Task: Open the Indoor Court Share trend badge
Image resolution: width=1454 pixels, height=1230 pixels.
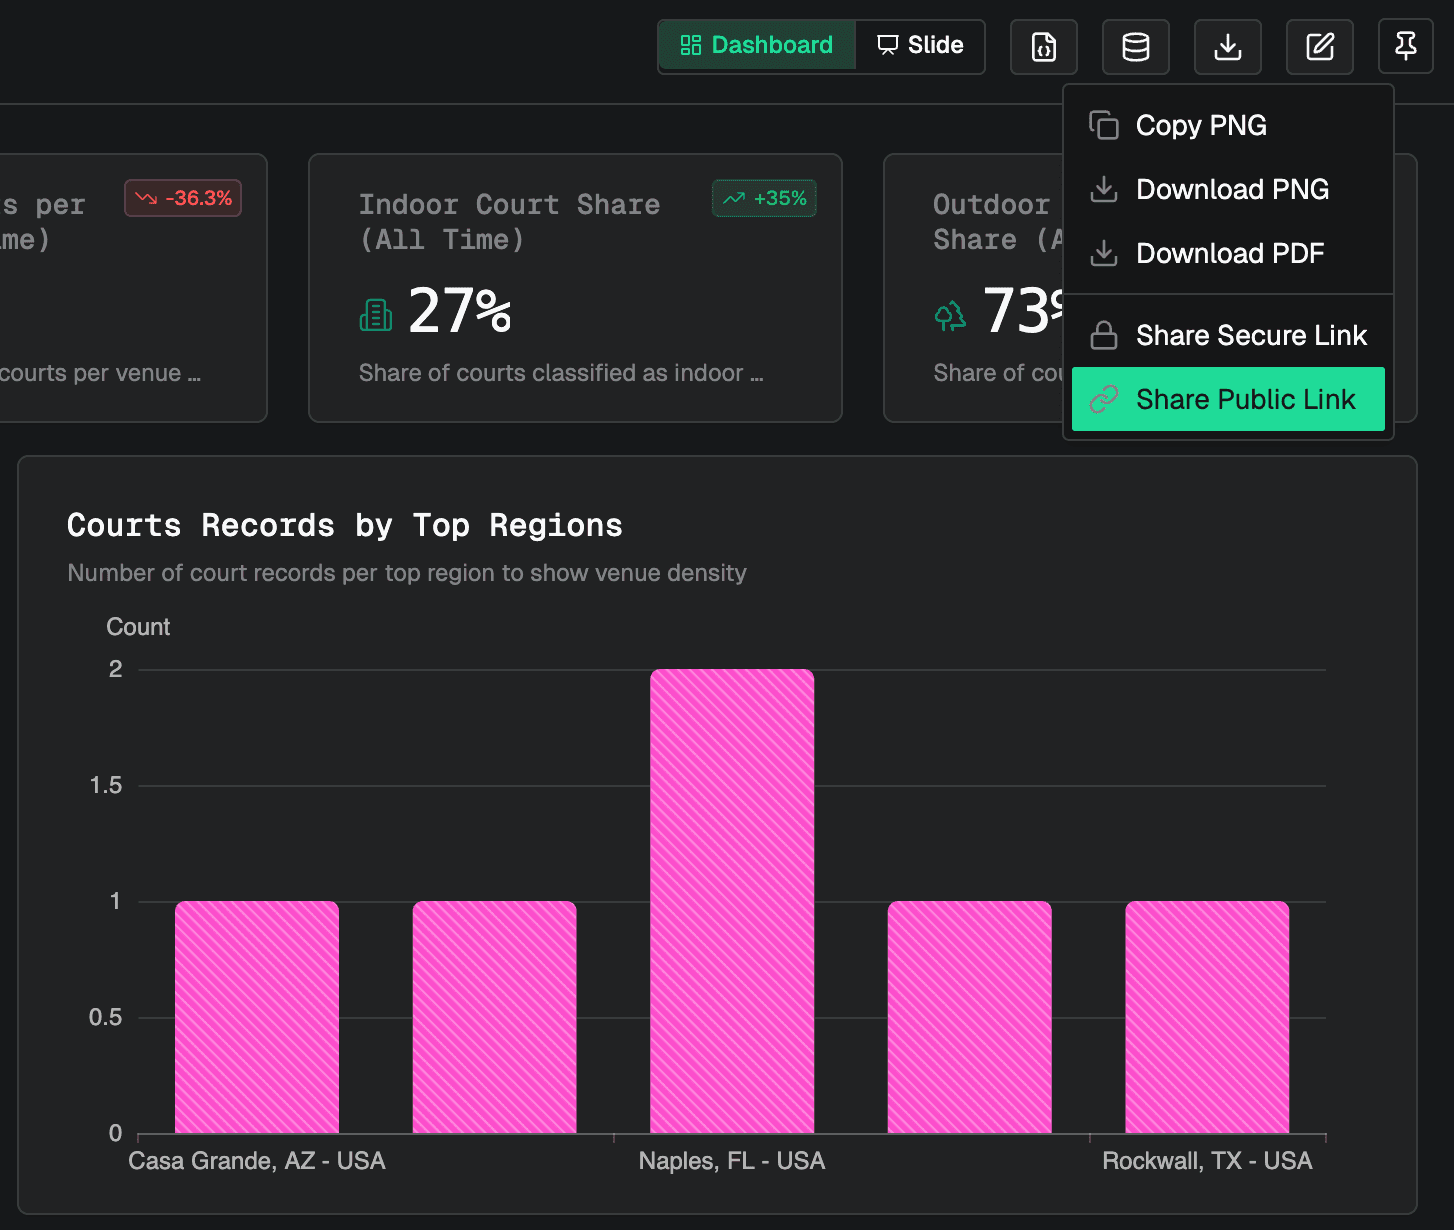Action: tap(764, 198)
